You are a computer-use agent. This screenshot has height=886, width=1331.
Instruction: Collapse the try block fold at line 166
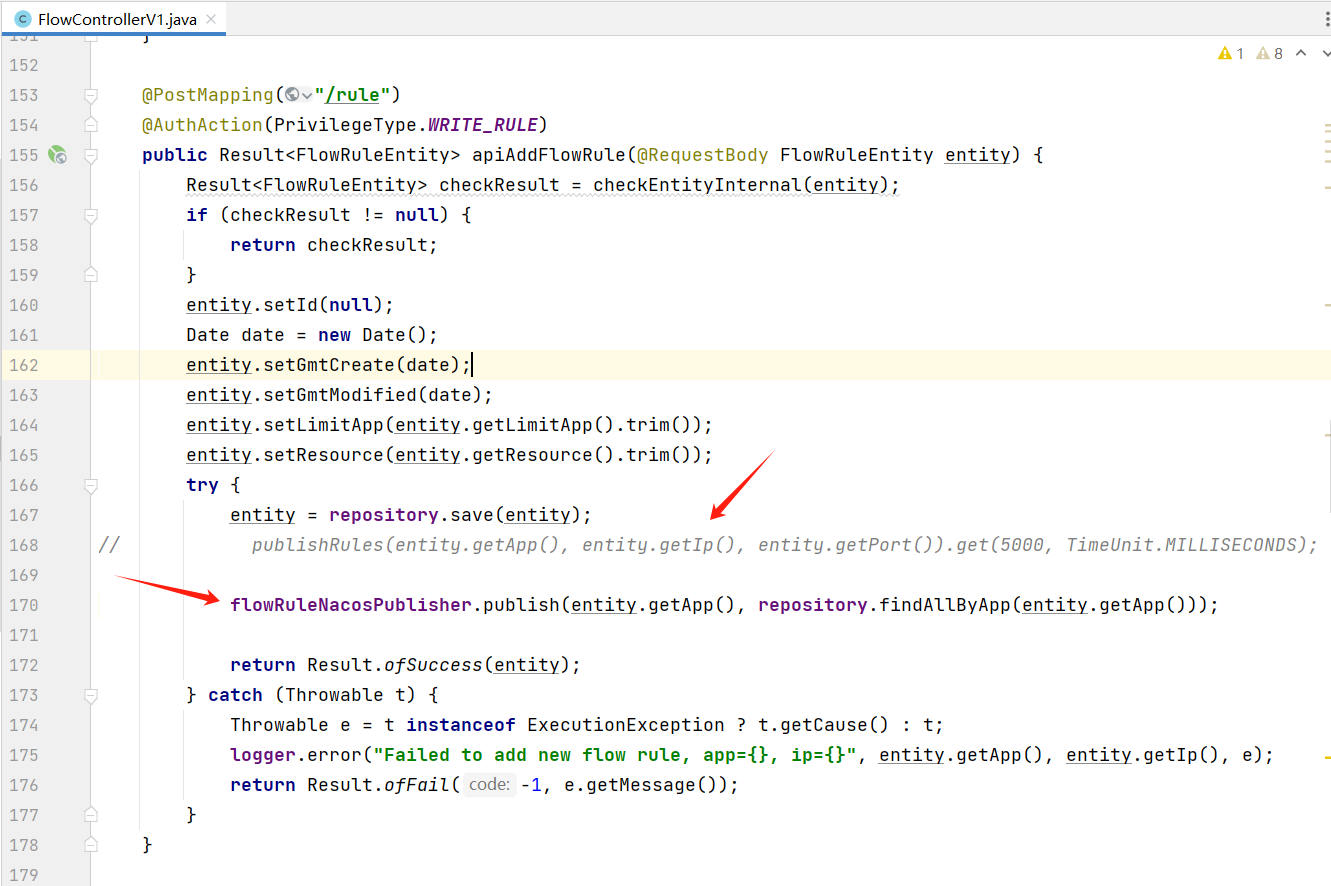[91, 485]
